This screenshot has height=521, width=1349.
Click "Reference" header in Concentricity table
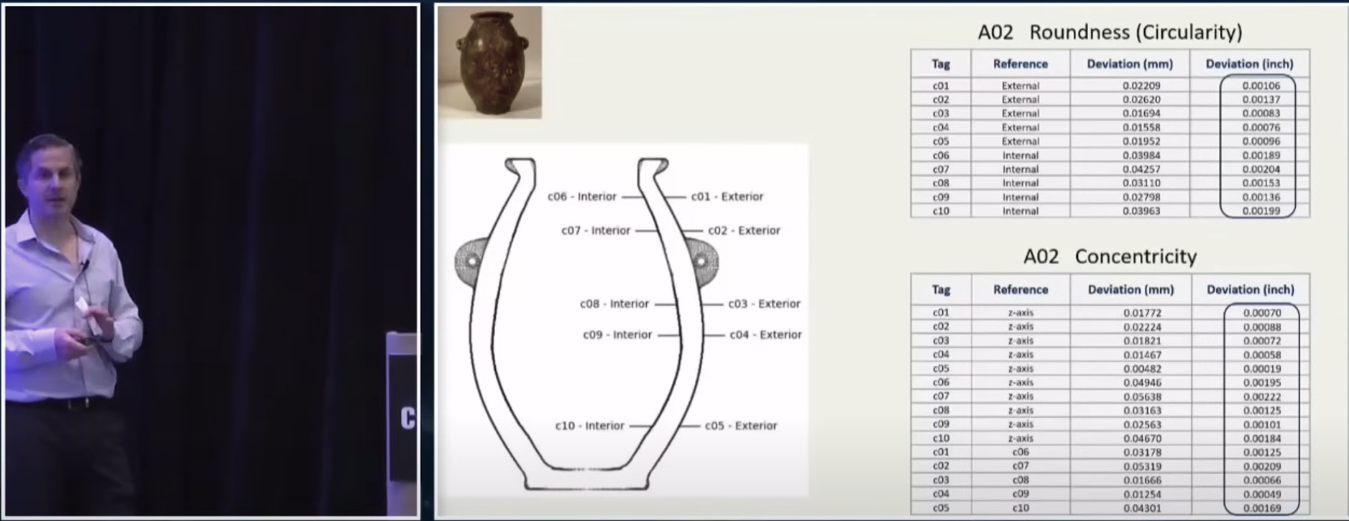(x=1020, y=290)
